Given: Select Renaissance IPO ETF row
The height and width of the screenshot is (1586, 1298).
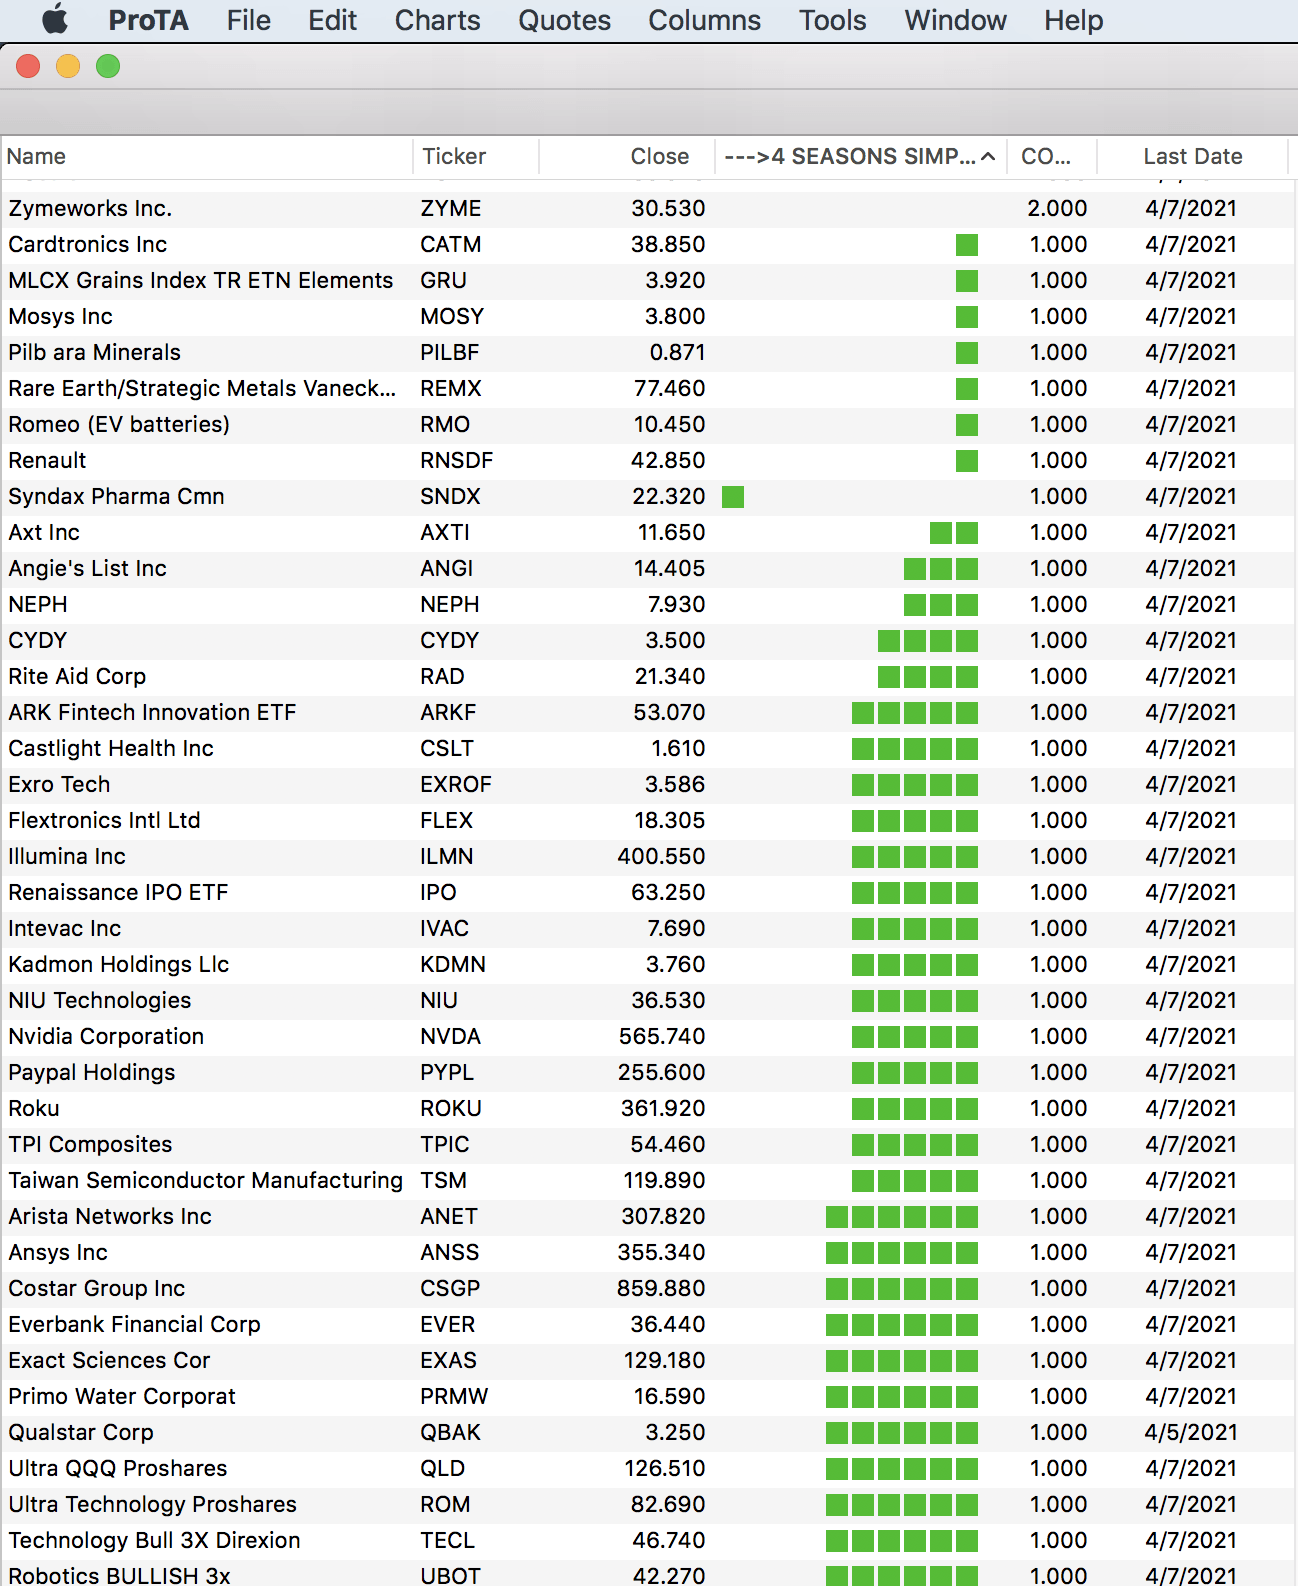Looking at the screenshot, I should pos(649,892).
